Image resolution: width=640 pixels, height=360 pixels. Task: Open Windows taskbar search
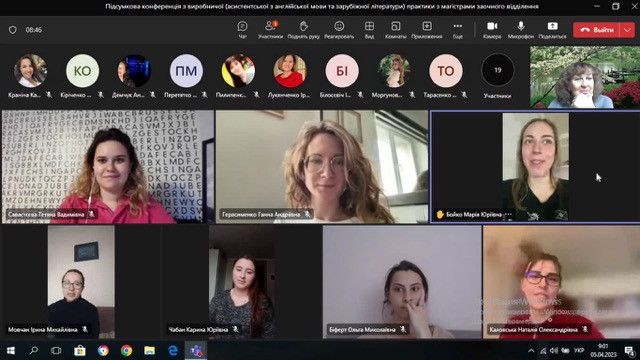pos(34,351)
